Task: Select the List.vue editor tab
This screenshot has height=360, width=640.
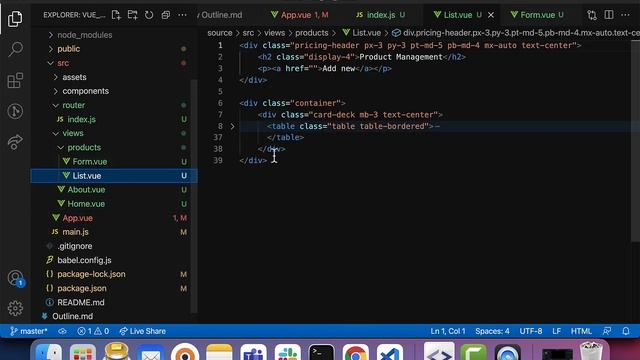Action: 458,15
